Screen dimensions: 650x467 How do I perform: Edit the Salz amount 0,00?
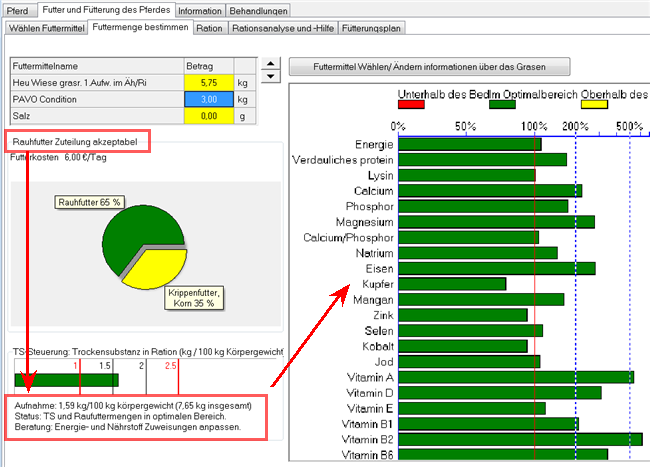click(x=209, y=116)
